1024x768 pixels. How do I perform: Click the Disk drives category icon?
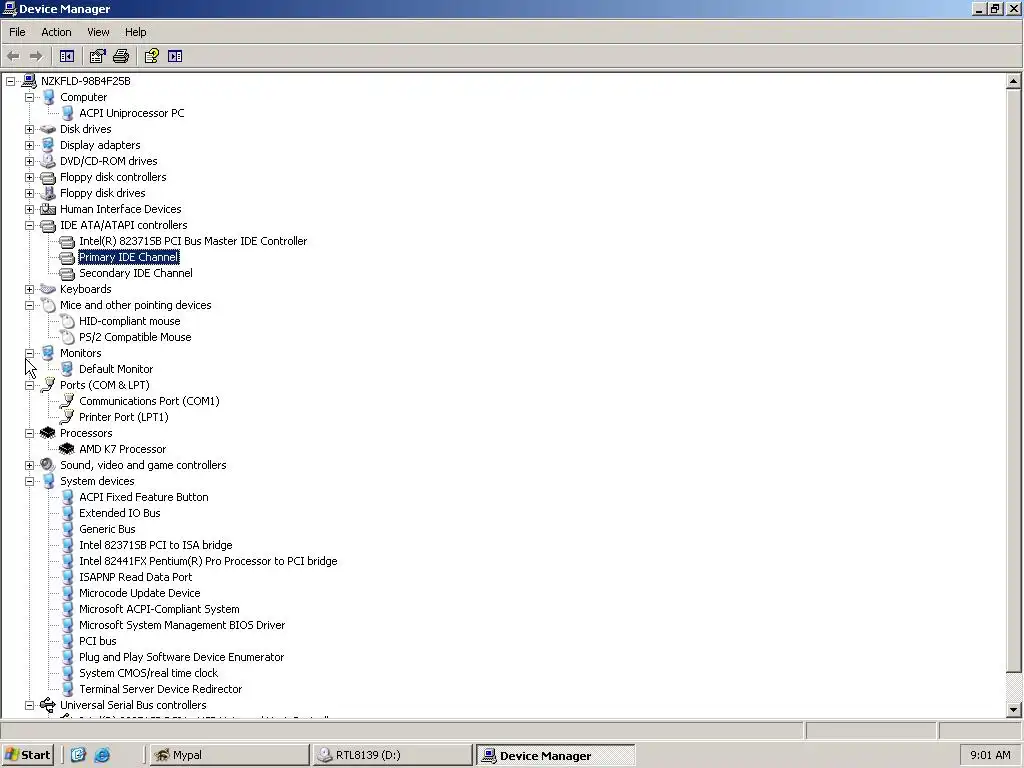[48, 129]
